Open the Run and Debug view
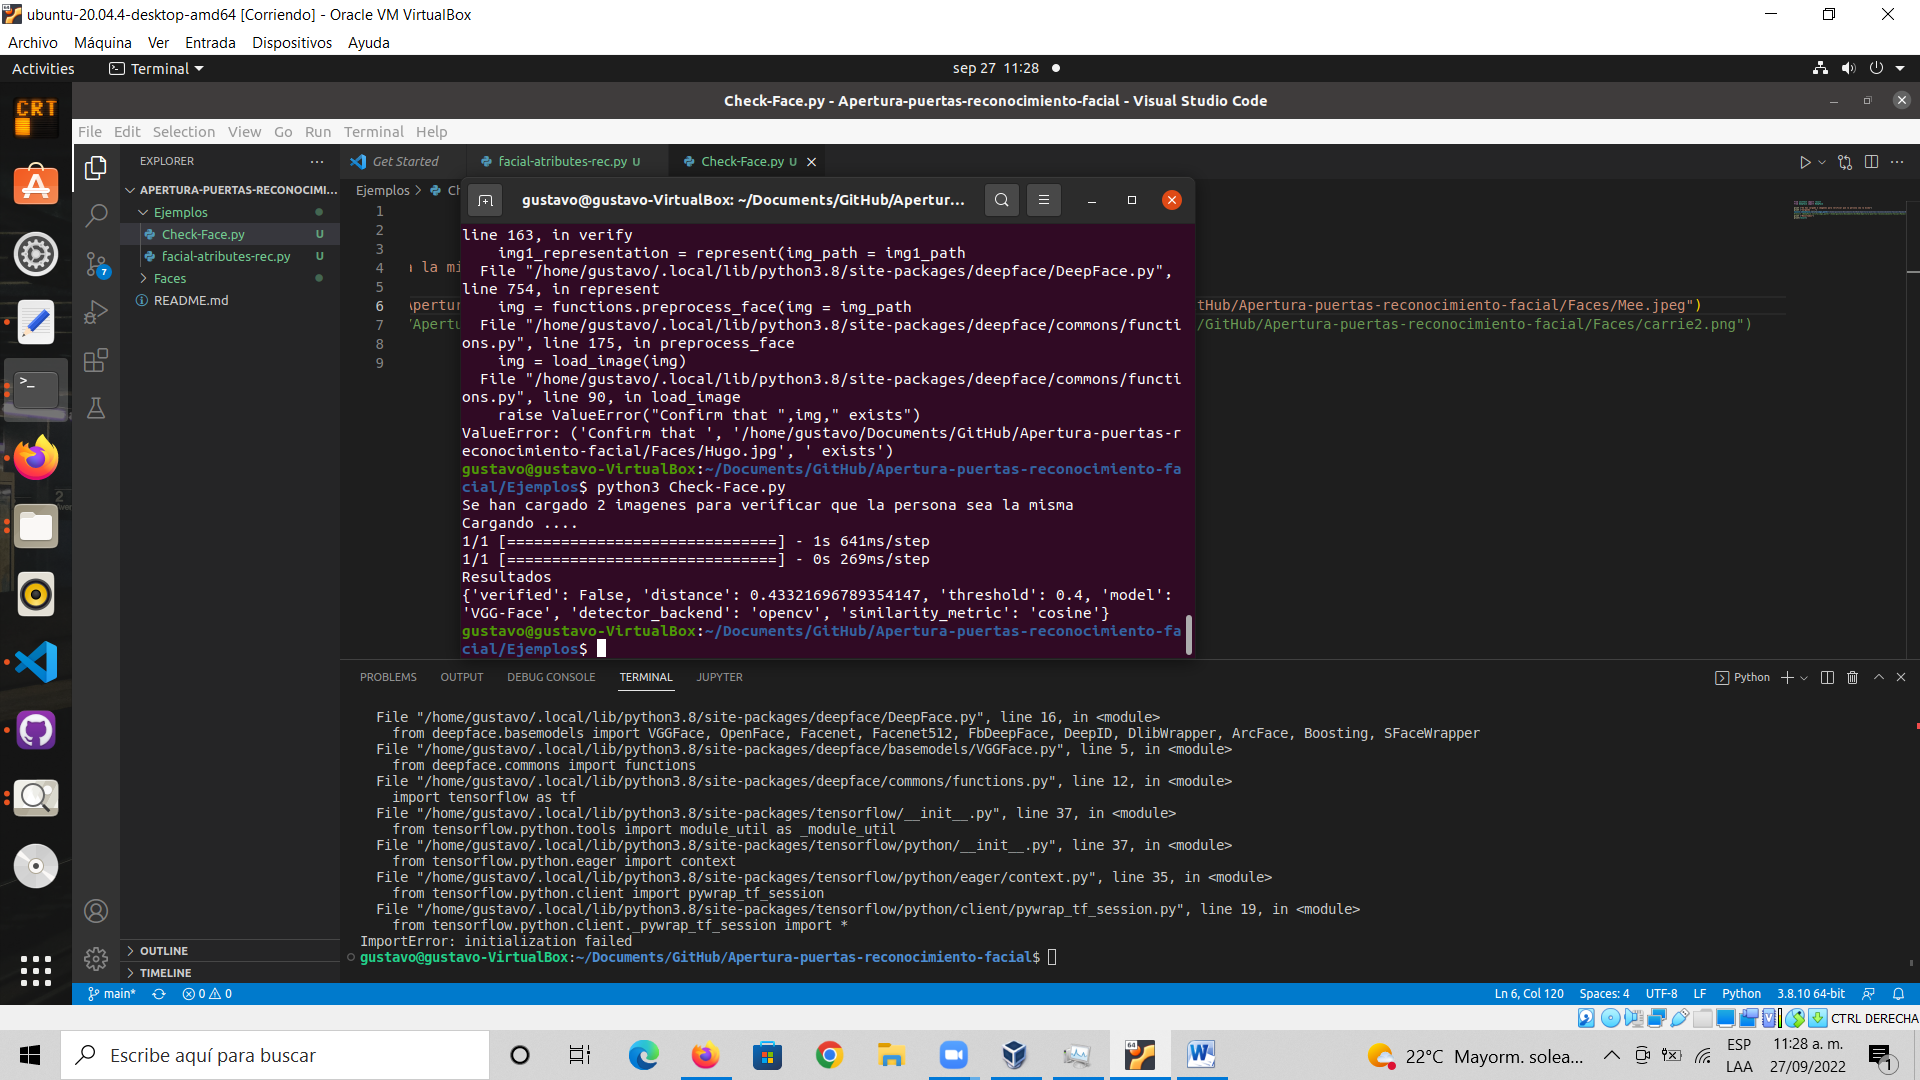1920x1080 pixels. point(96,311)
